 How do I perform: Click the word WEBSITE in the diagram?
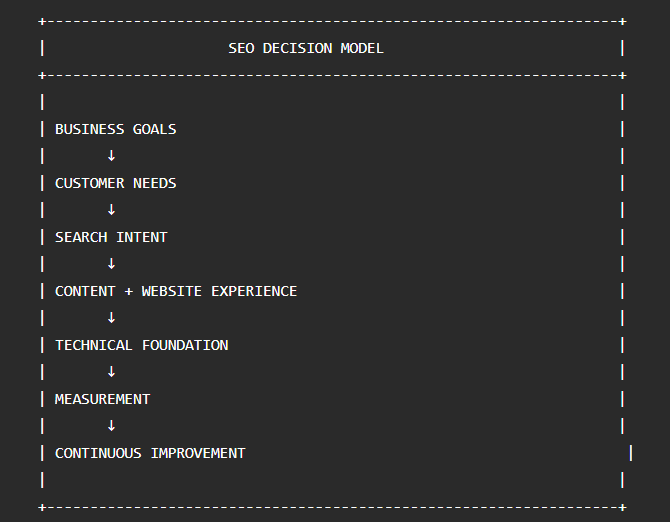point(171,291)
